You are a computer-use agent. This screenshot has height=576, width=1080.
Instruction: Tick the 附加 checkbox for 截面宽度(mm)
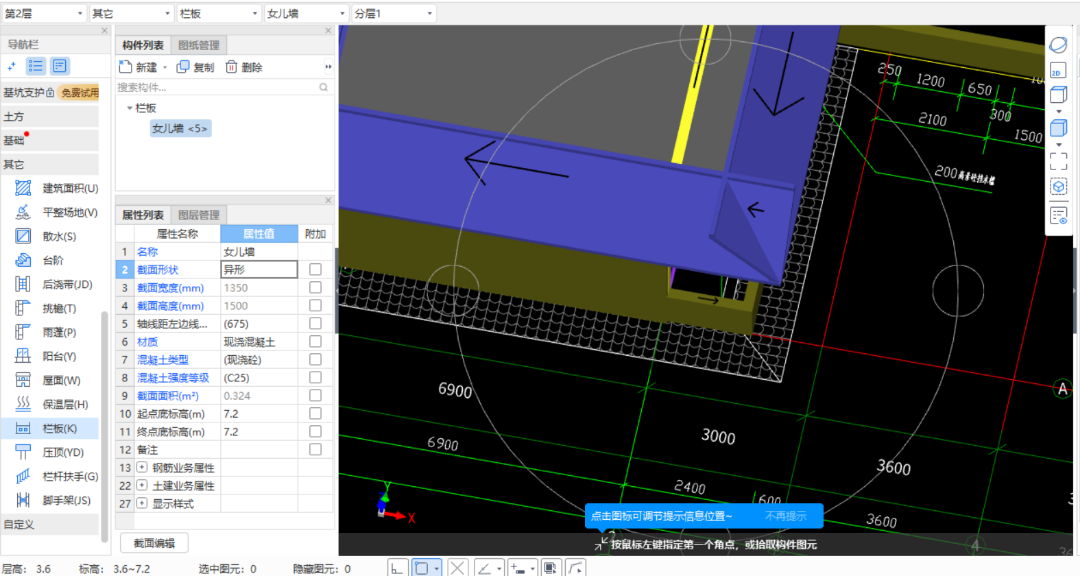pyautogui.click(x=315, y=287)
